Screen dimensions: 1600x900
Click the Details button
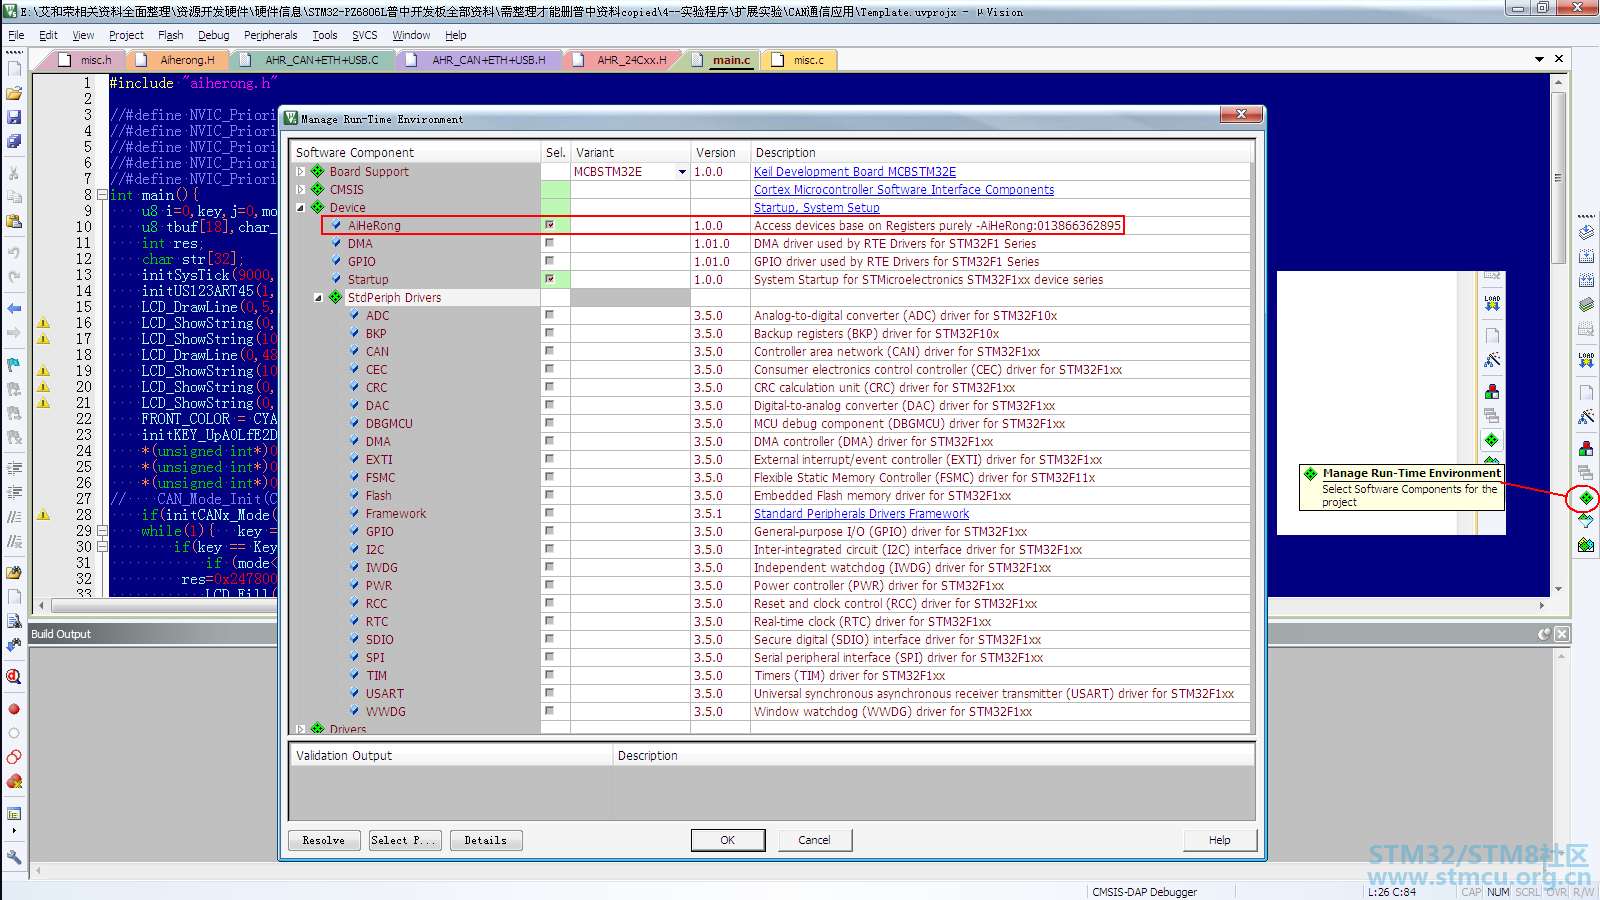pos(485,840)
